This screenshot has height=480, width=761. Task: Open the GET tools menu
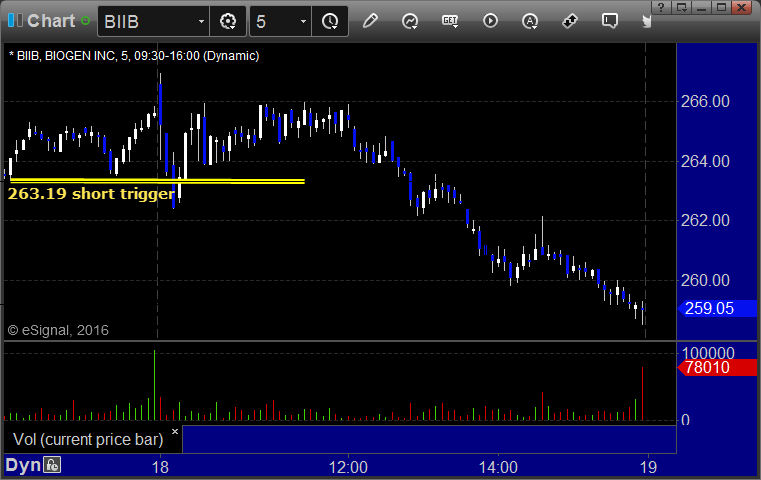tap(450, 21)
